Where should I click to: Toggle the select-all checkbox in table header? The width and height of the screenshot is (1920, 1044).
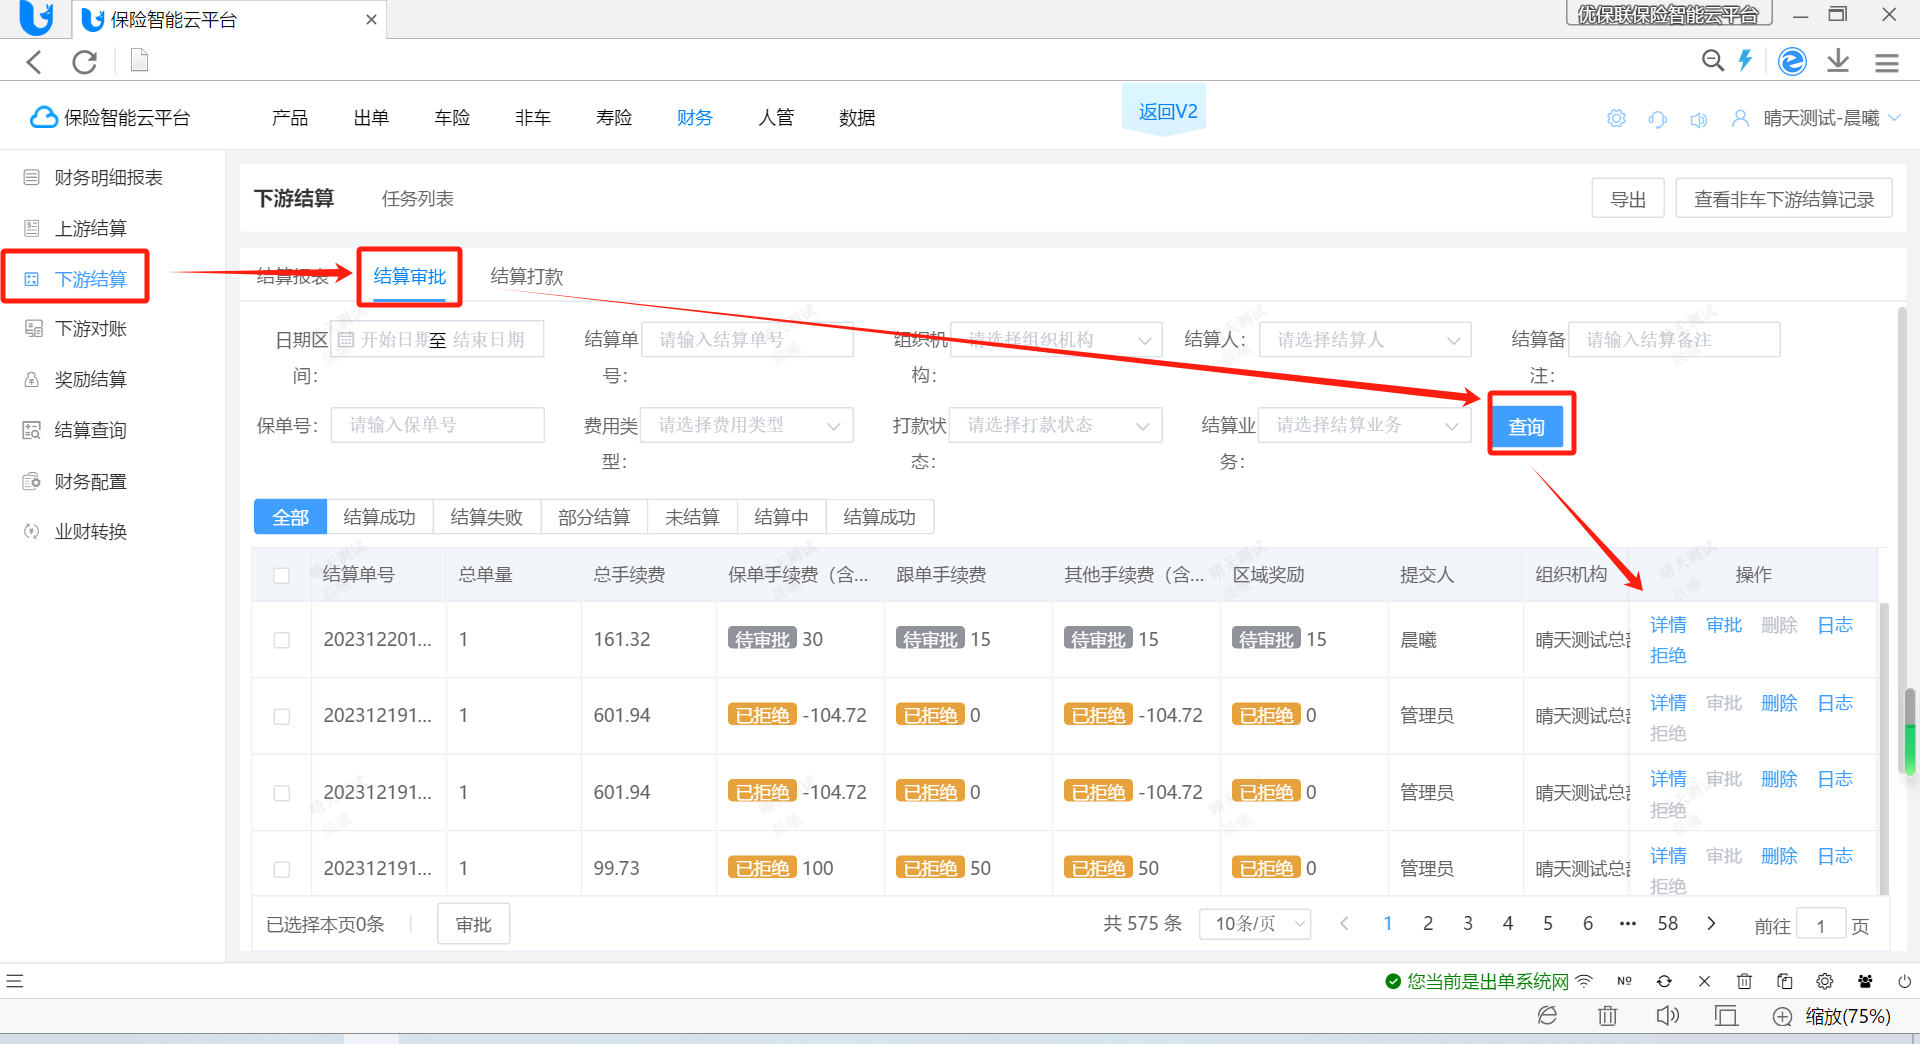point(281,575)
